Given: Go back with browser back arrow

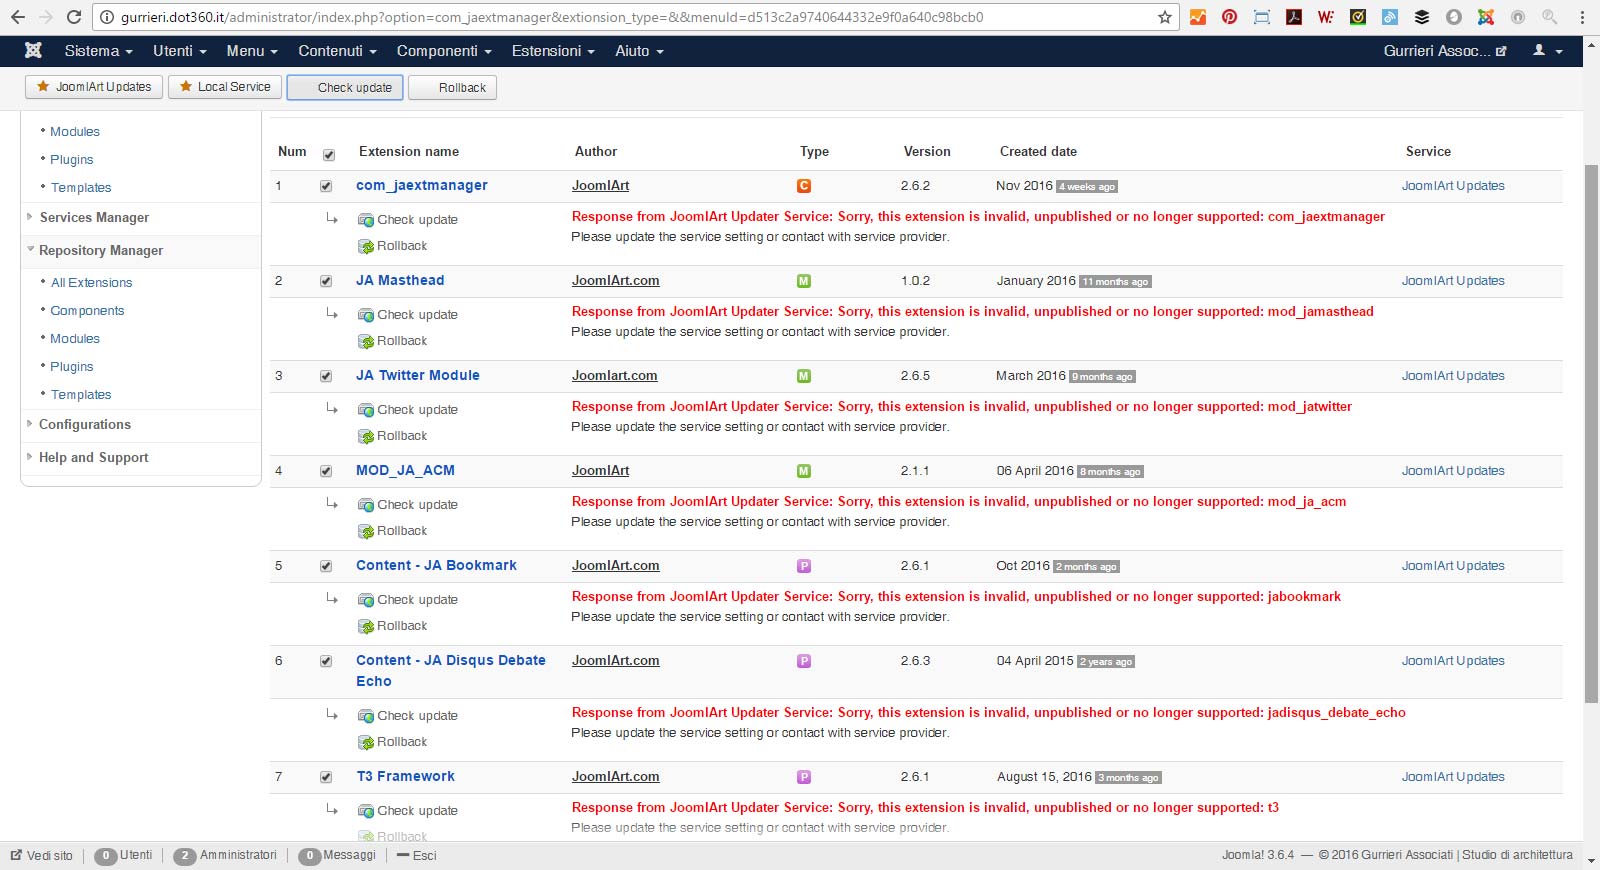Looking at the screenshot, I should pyautogui.click(x=17, y=17).
